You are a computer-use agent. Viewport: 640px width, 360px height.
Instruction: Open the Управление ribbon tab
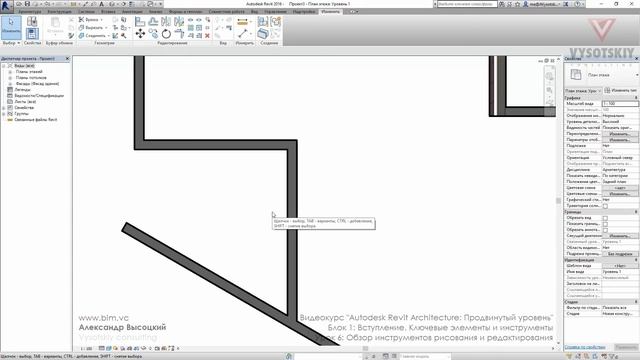pyautogui.click(x=275, y=12)
